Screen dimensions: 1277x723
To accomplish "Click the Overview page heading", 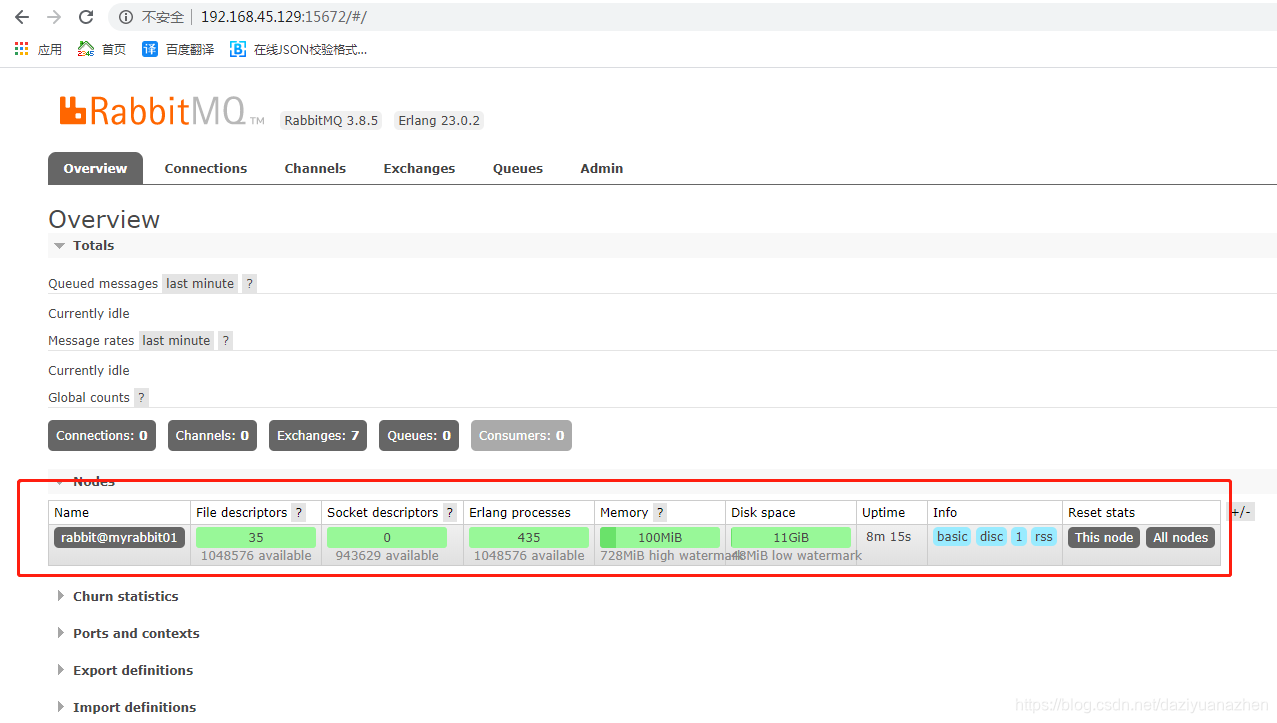I will pos(104,220).
